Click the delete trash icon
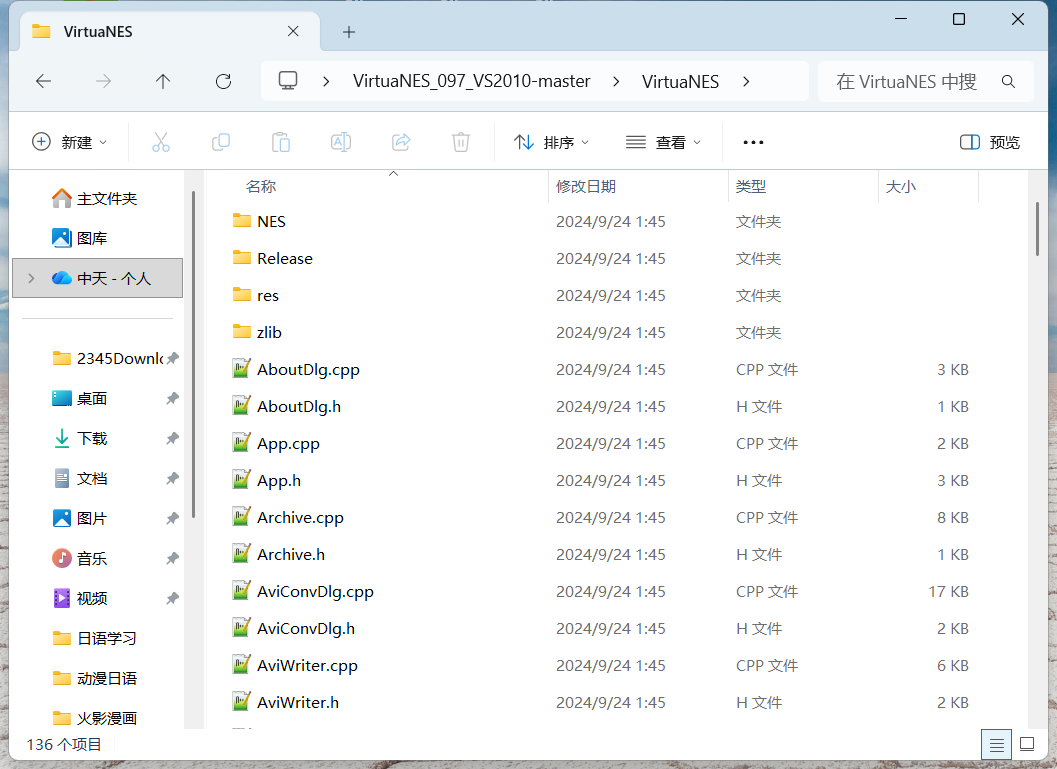Screen dimensions: 1057x769 coord(460,142)
